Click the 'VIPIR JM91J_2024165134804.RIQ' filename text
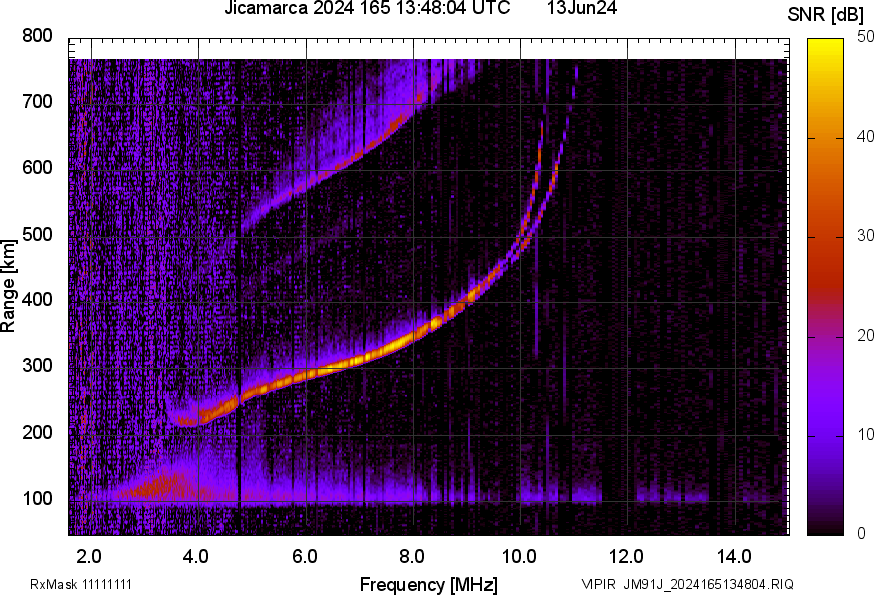 (687, 584)
